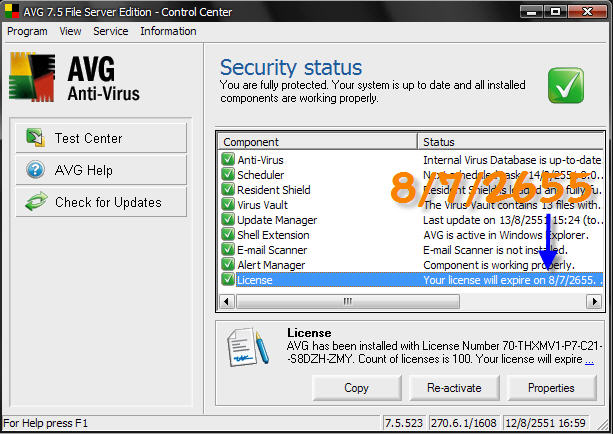Select the E-mail Scanner component row

click(410, 250)
